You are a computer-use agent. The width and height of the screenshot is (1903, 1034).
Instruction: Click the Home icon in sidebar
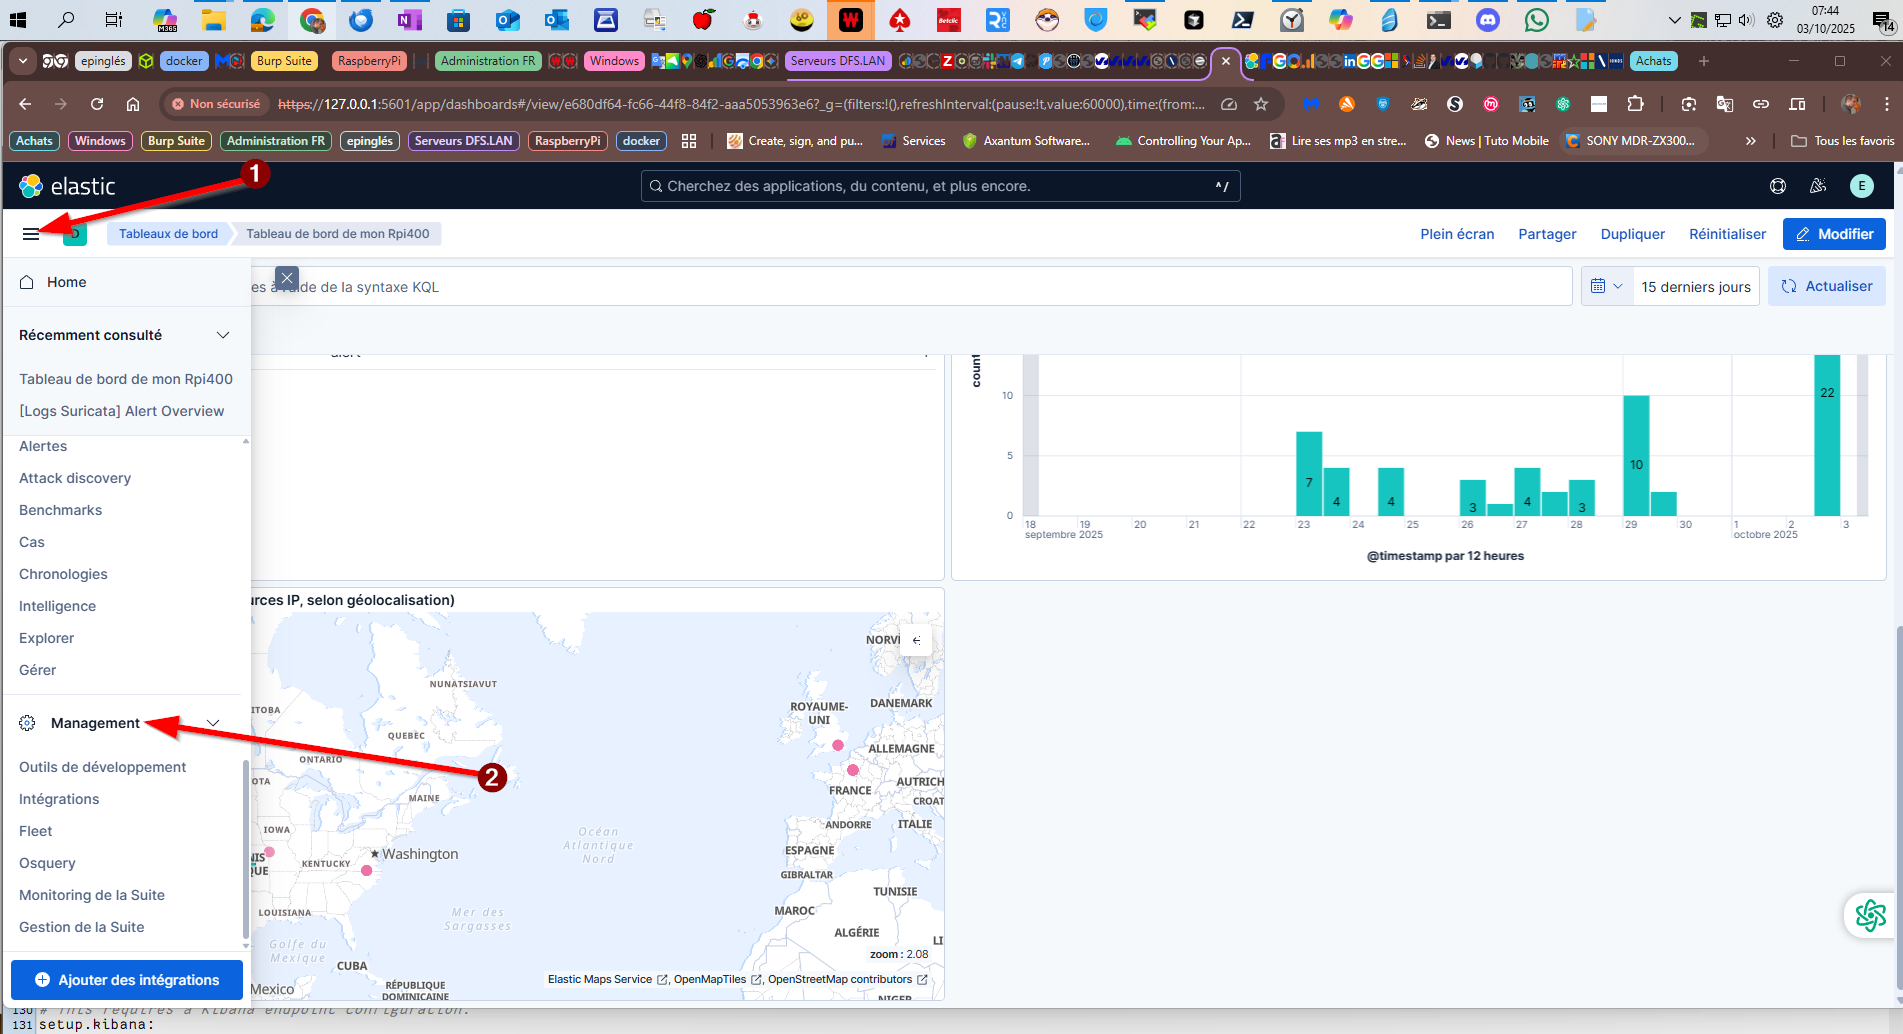(x=27, y=282)
